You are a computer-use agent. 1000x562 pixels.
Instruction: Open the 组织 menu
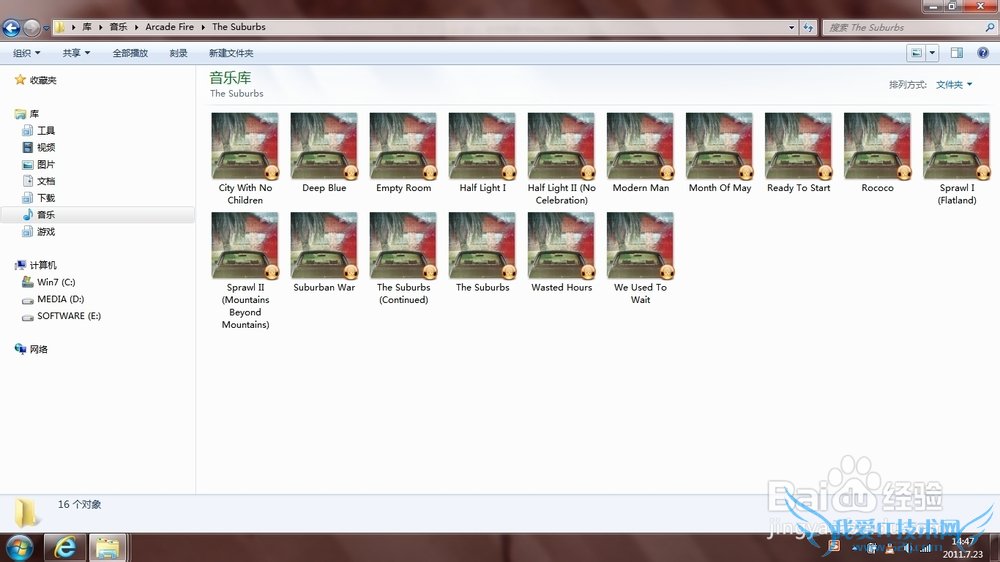point(26,53)
